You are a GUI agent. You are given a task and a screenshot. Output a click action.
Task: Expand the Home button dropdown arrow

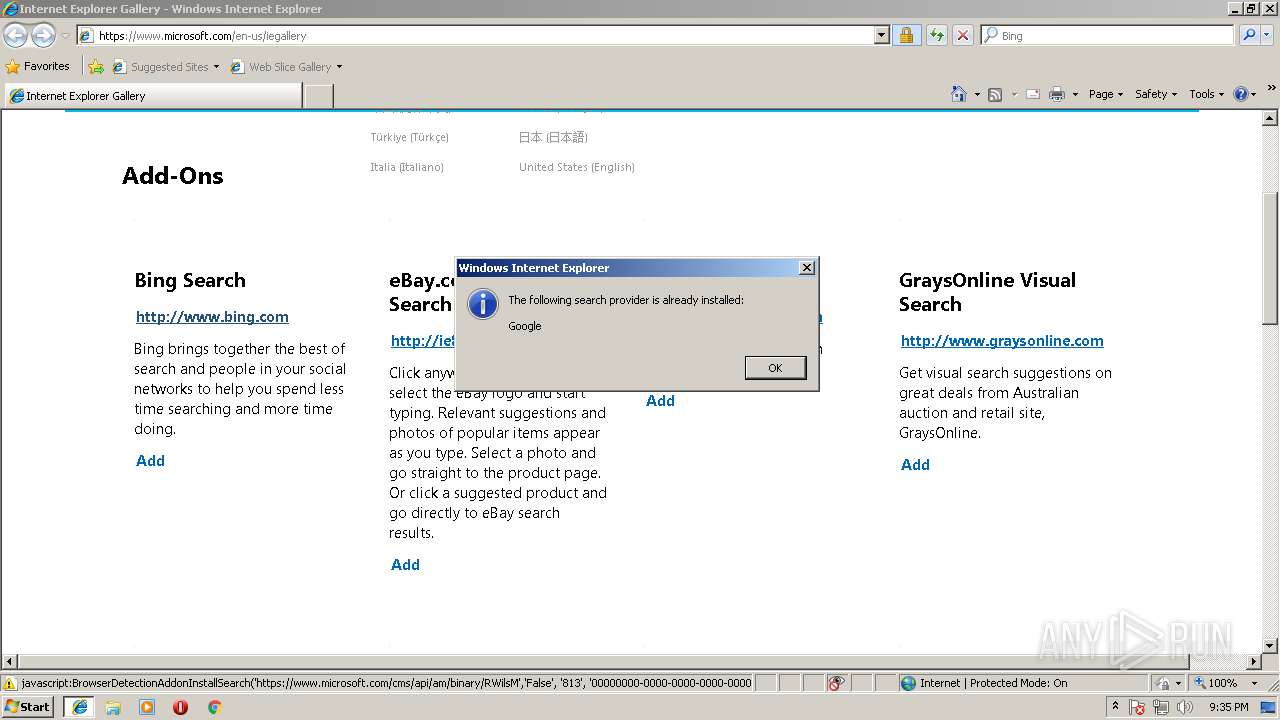(977, 94)
